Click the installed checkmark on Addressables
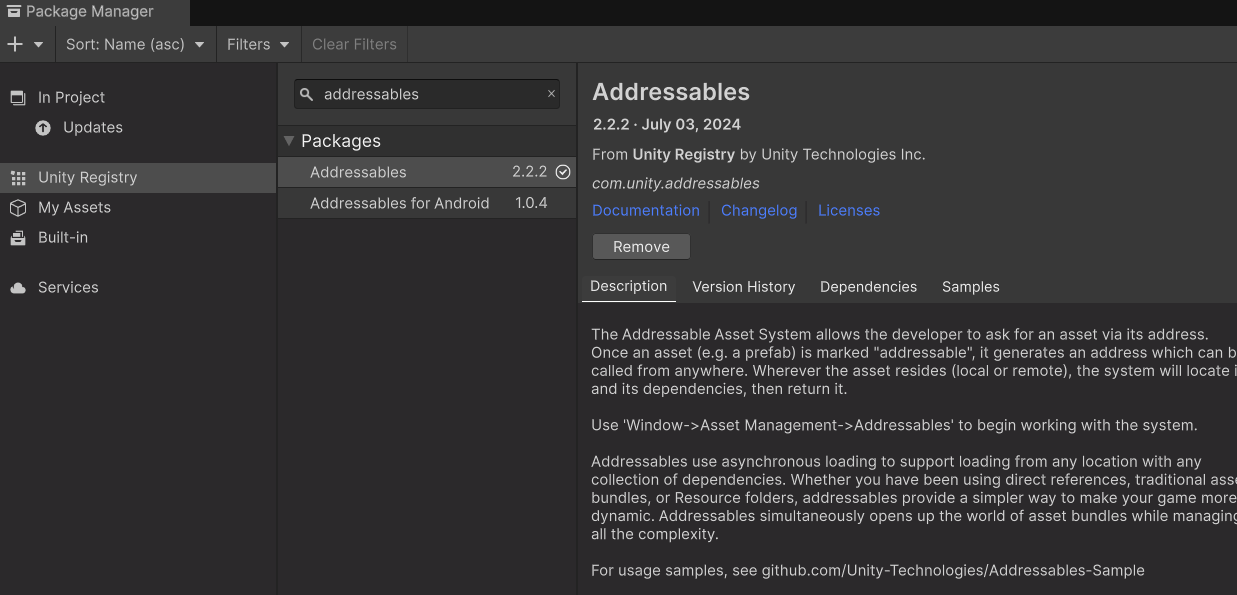 click(x=563, y=172)
